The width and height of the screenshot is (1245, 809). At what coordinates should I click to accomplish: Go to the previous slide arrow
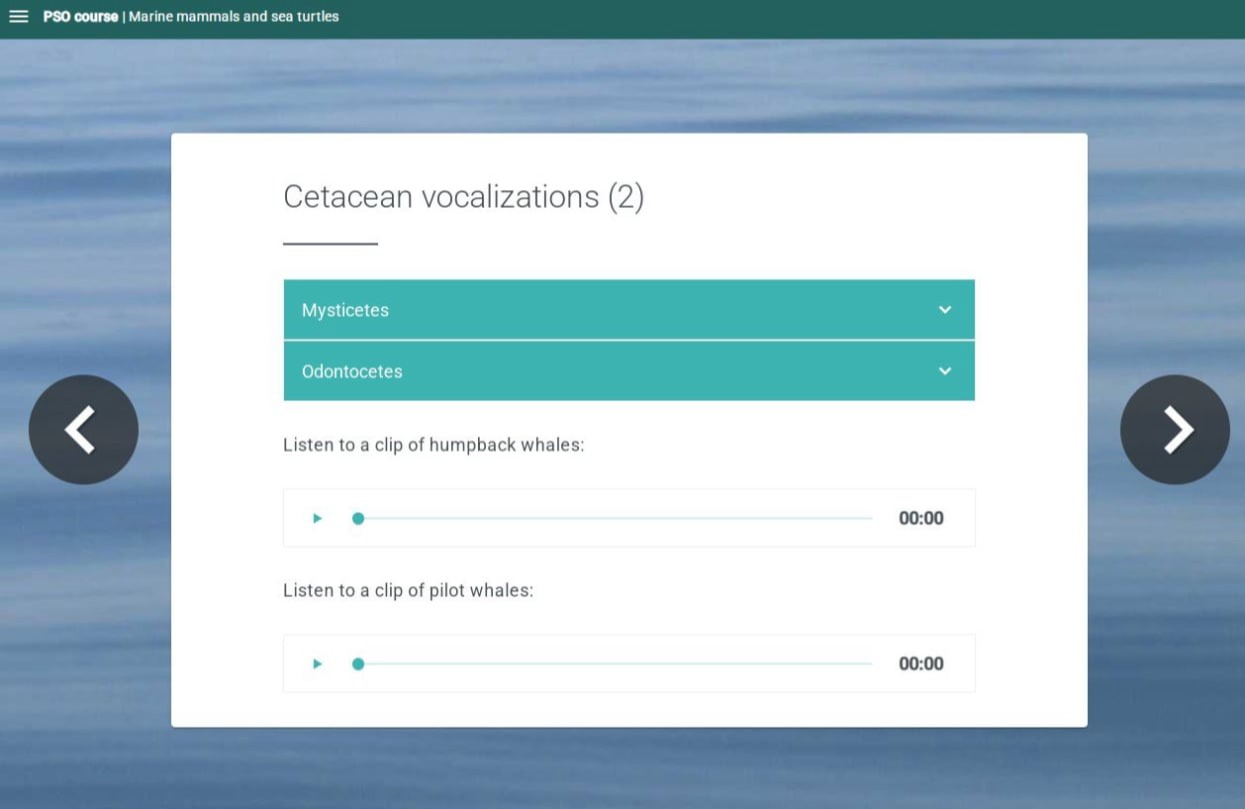(83, 430)
